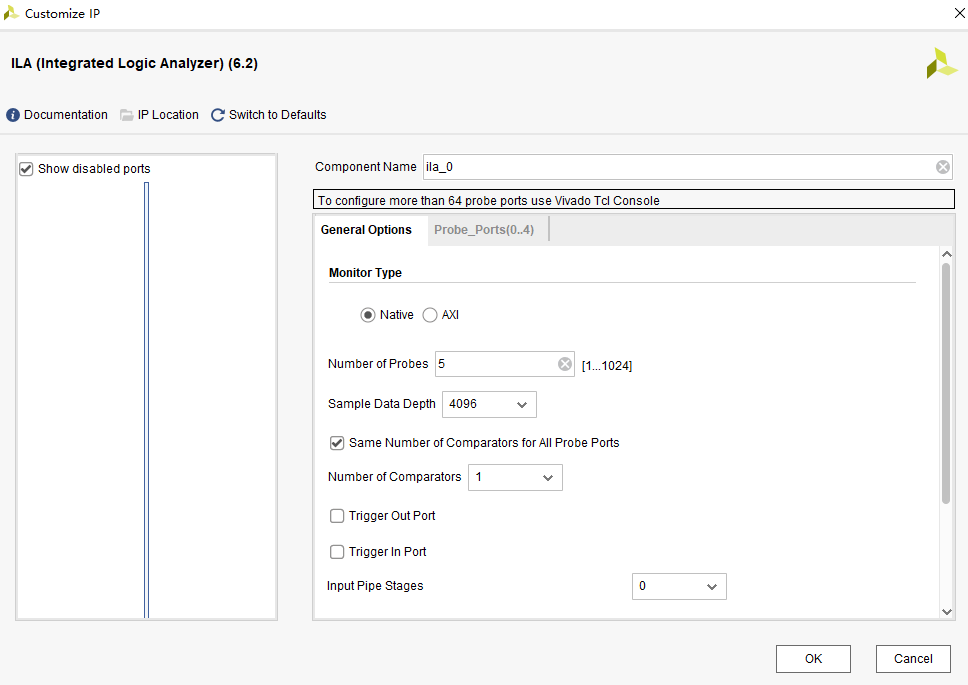The image size is (968, 685).
Task: Click the Documentation link
Action: [65, 115]
